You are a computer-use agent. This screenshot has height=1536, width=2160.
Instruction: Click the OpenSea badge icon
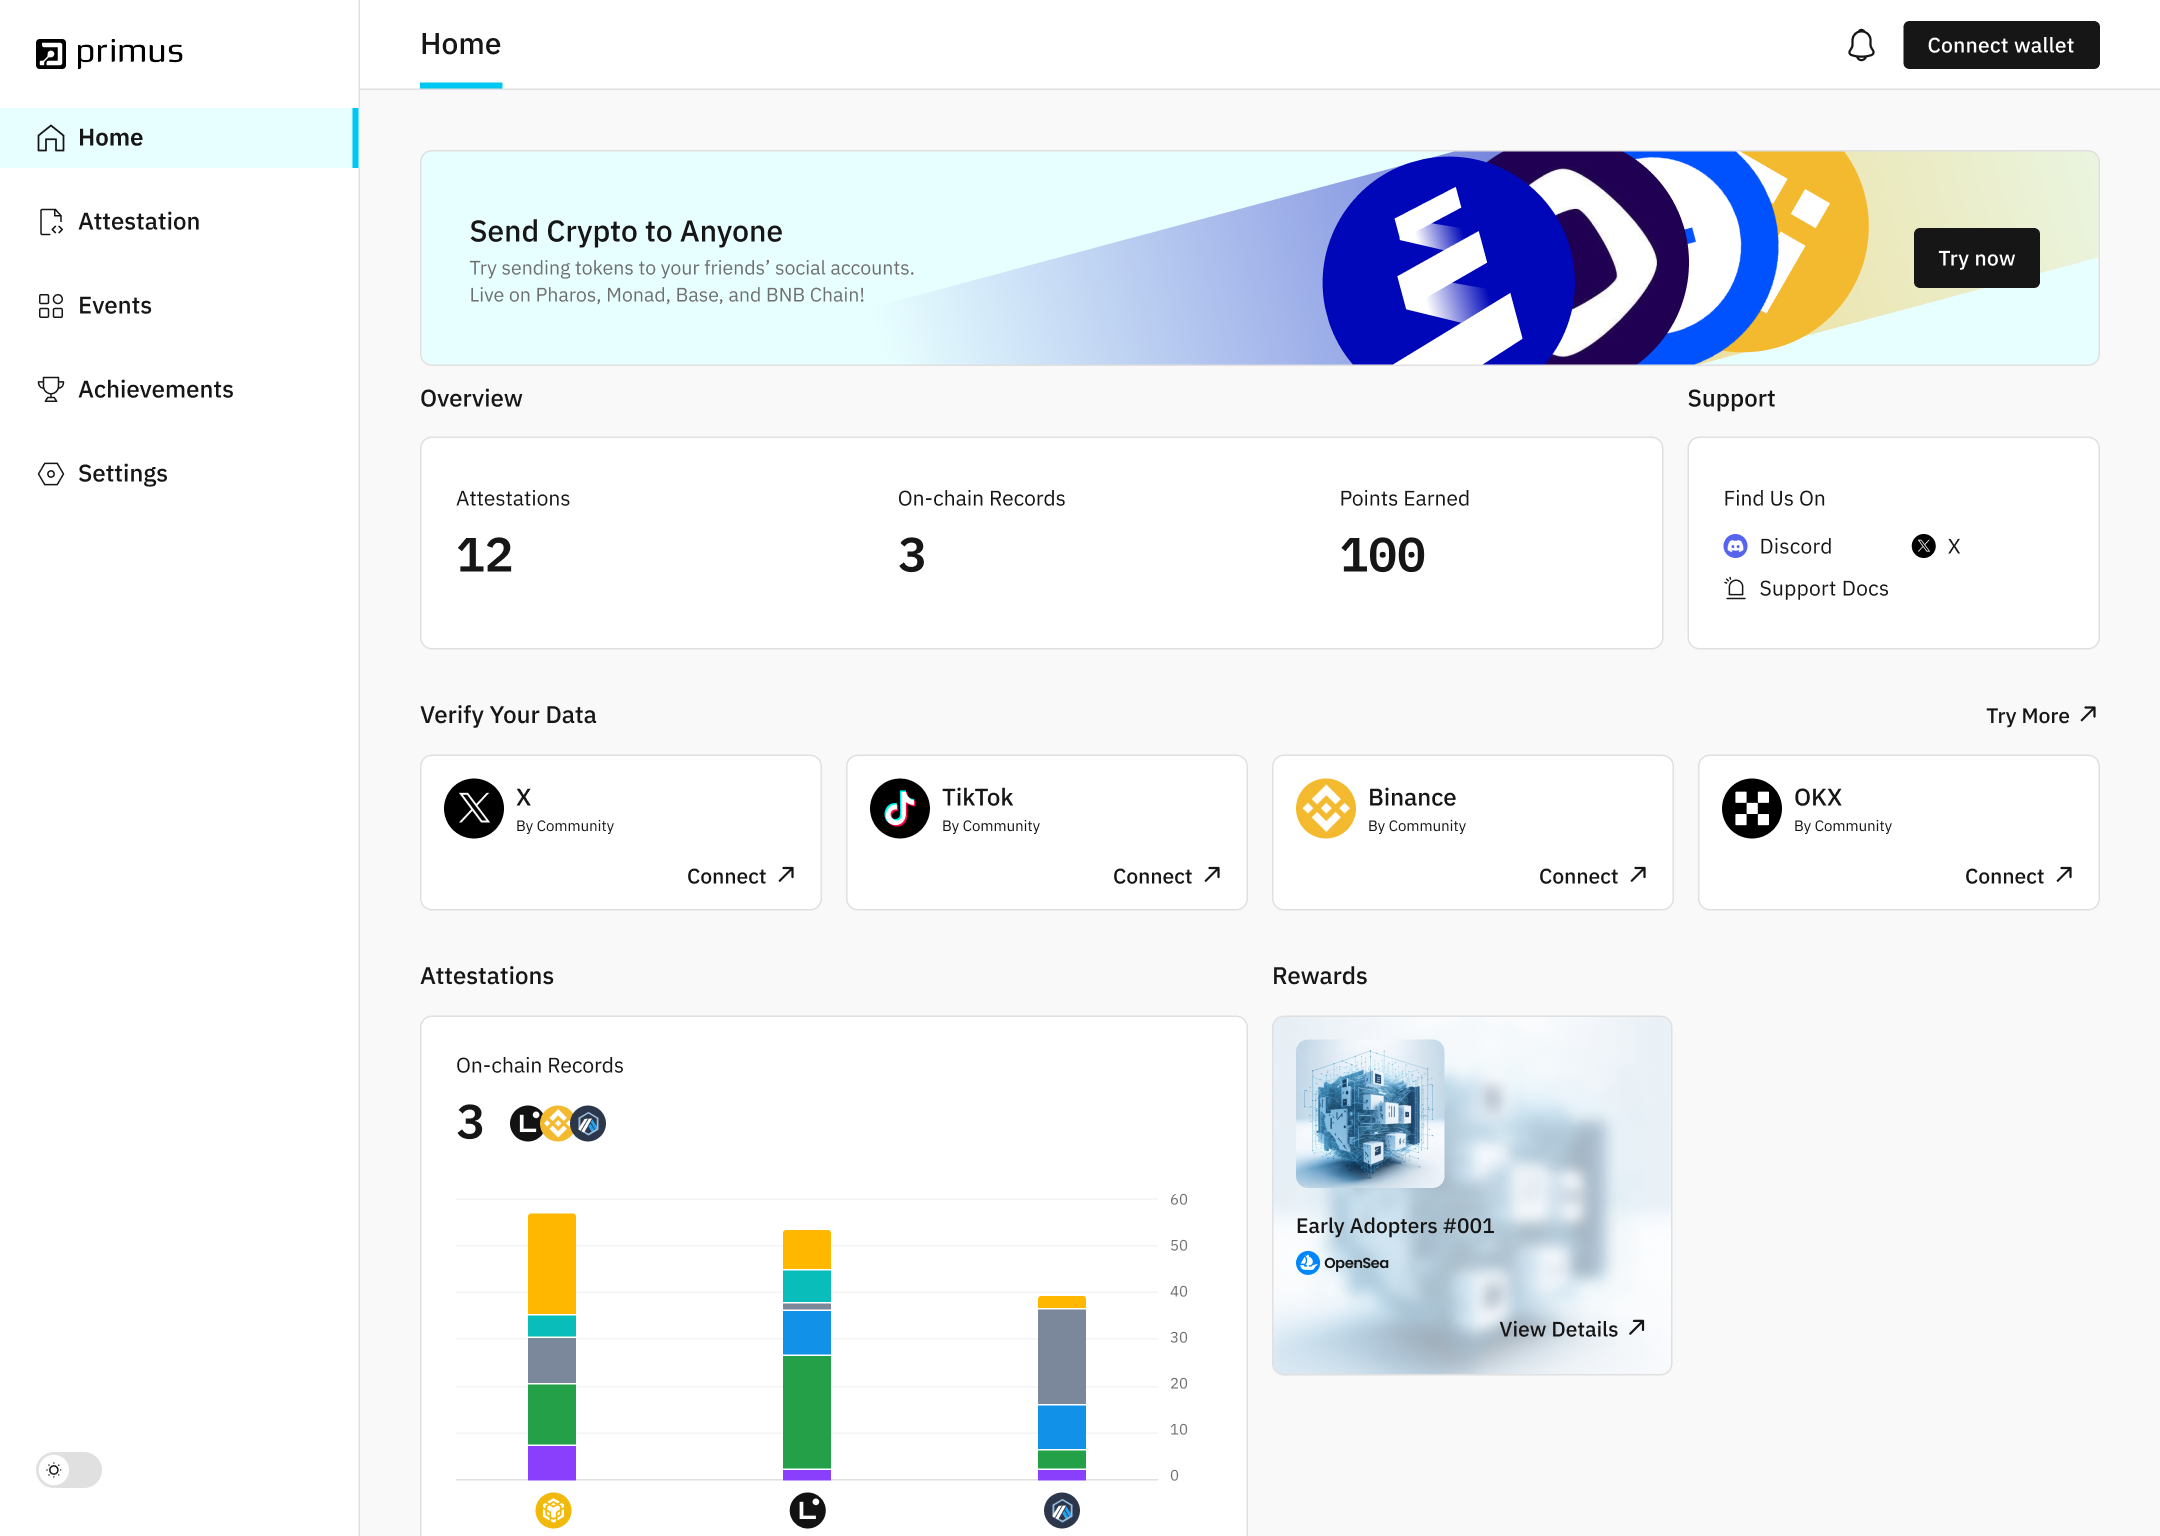(1308, 1263)
